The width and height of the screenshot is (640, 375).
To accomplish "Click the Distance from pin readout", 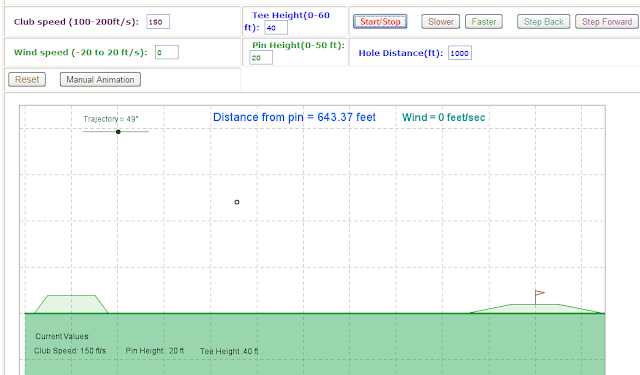I will click(294, 118).
